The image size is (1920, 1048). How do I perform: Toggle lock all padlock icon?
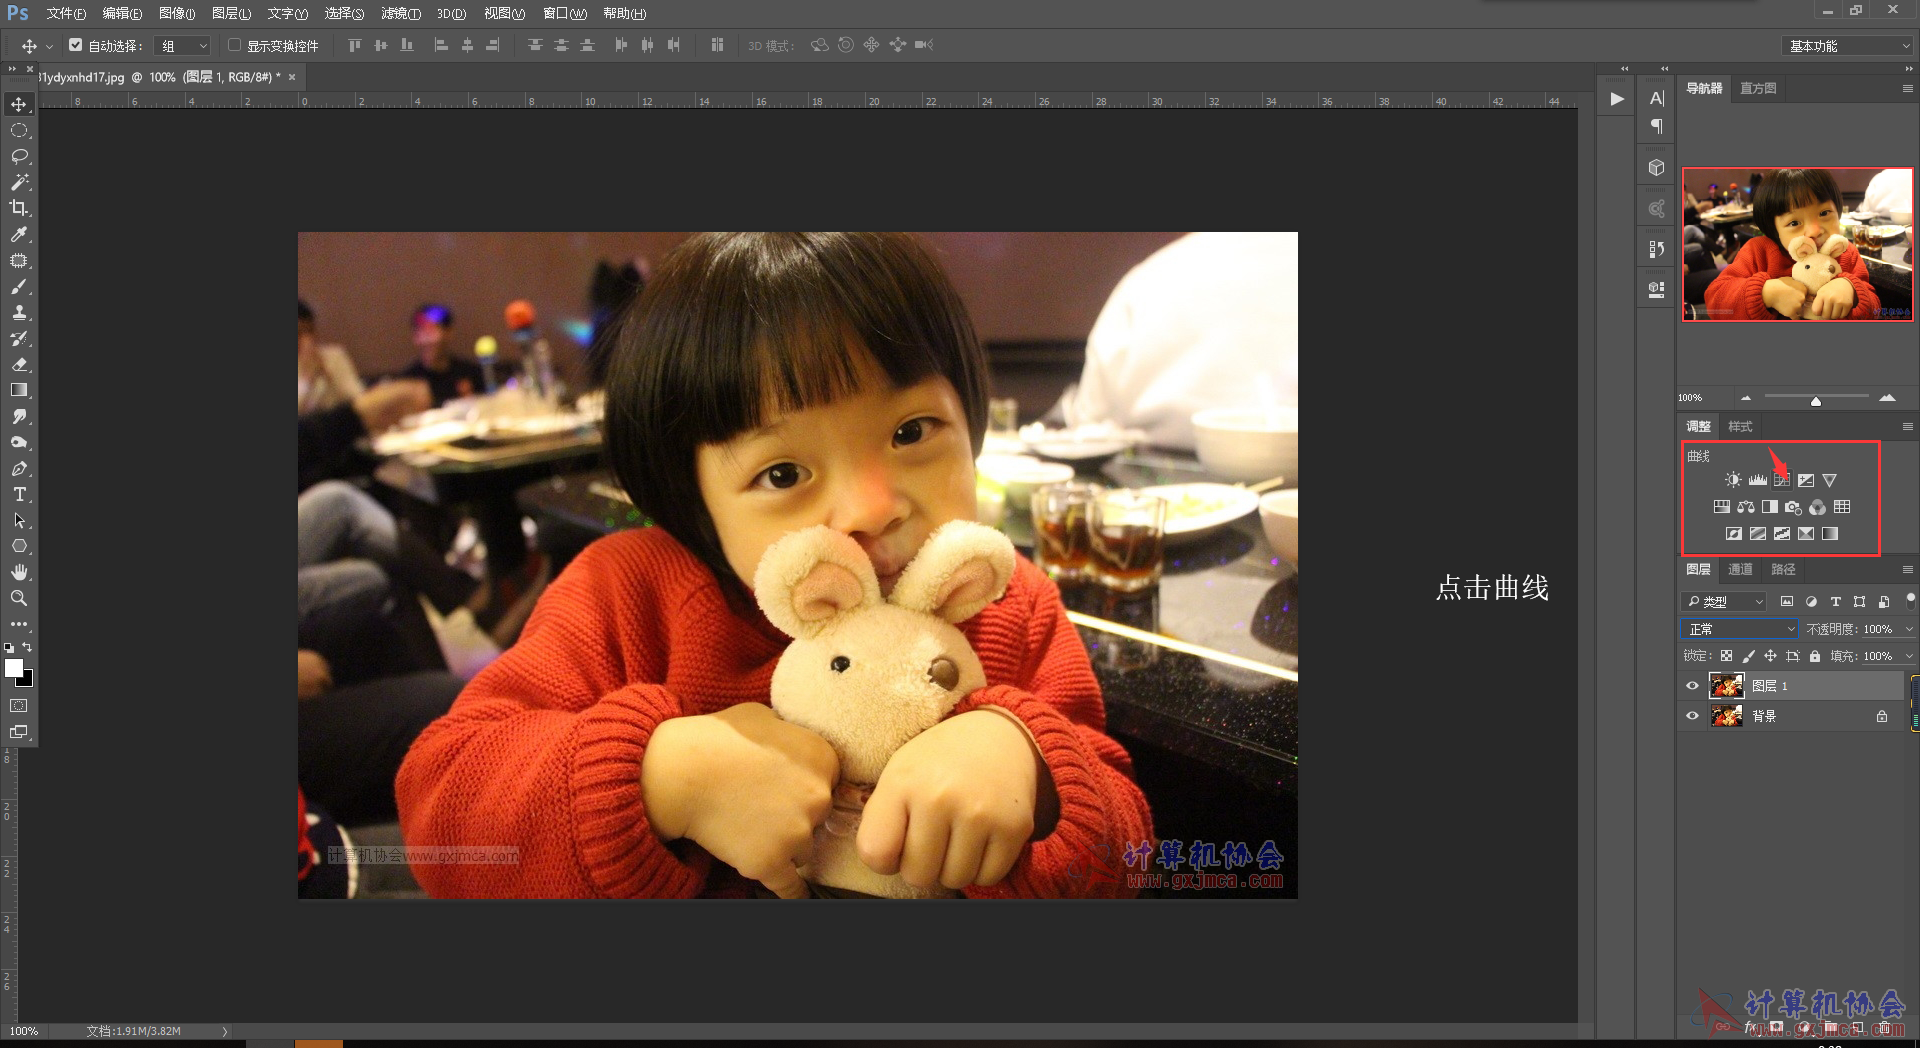[x=1815, y=656]
